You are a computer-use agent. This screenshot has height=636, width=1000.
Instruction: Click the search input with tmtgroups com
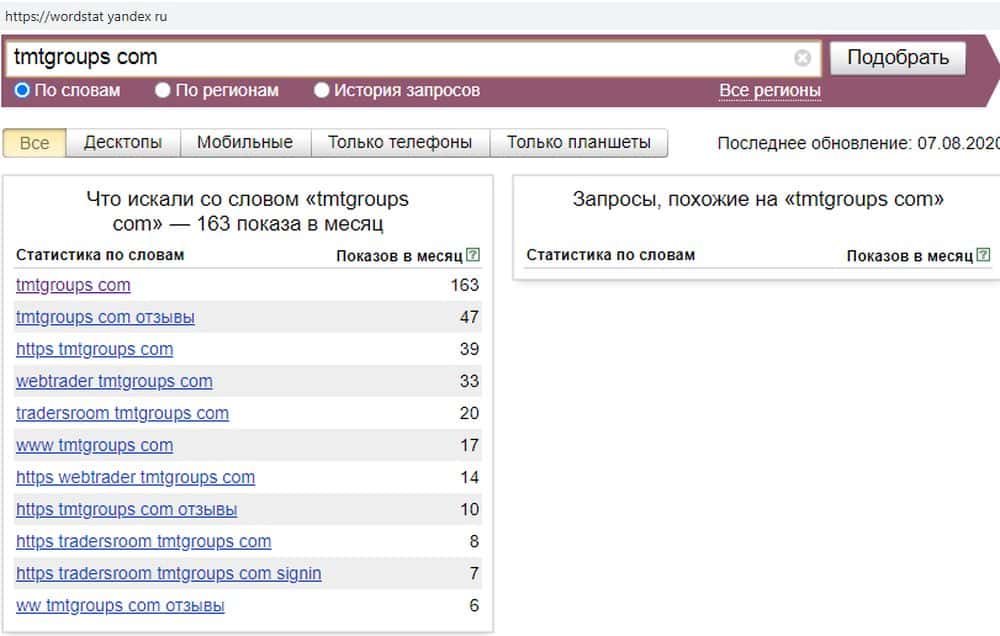pos(400,58)
